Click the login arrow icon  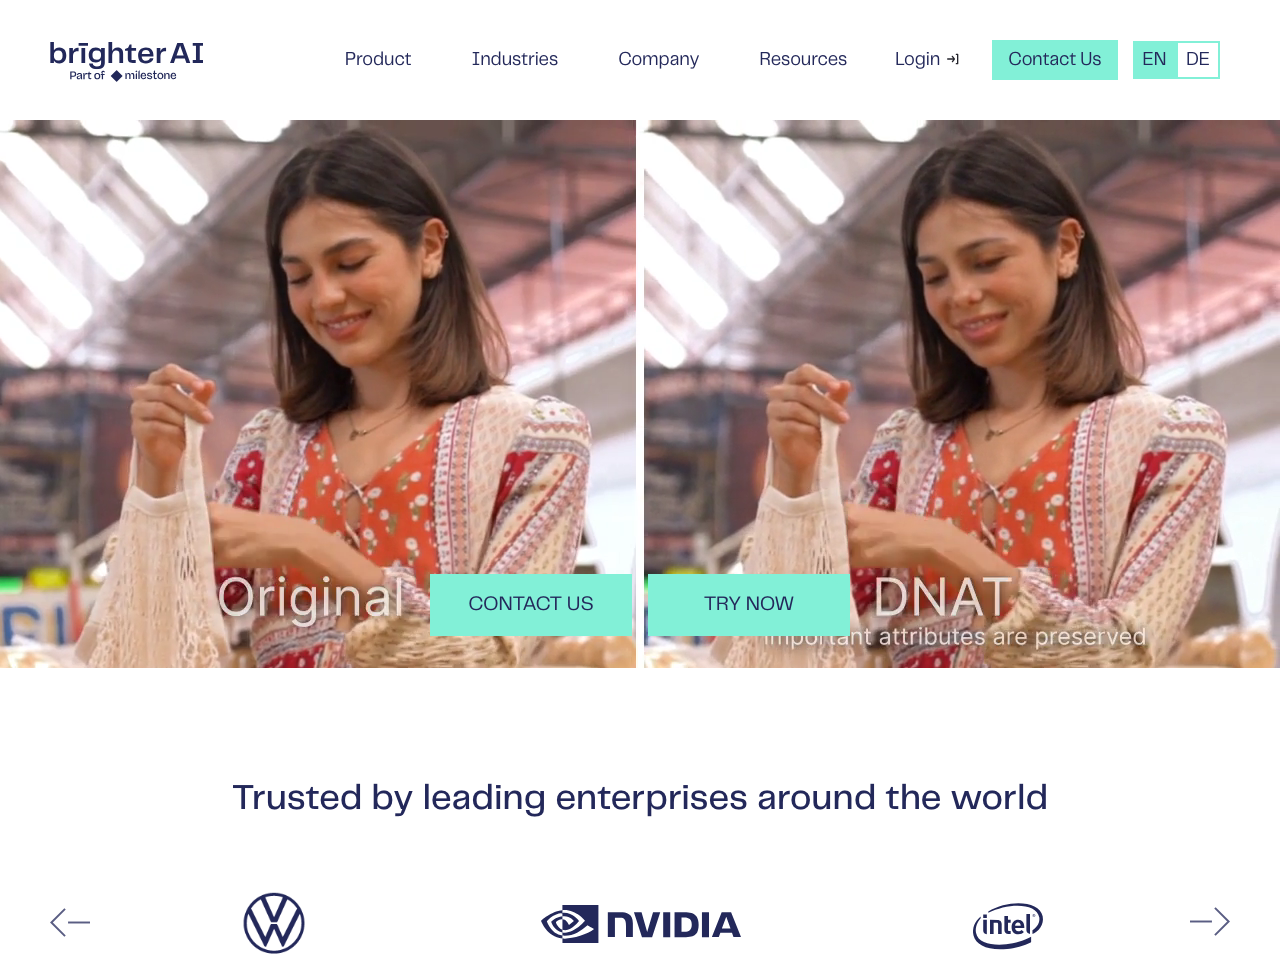[x=953, y=60]
